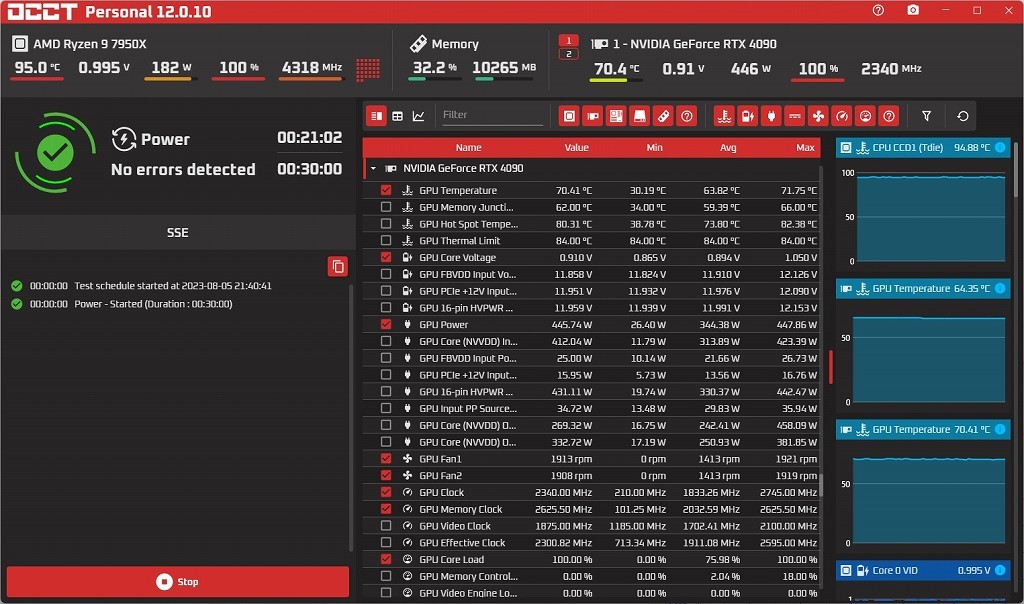The height and width of the screenshot is (604, 1024).
Task: Reset sensor min/max values with the refresh icon
Action: click(963, 116)
